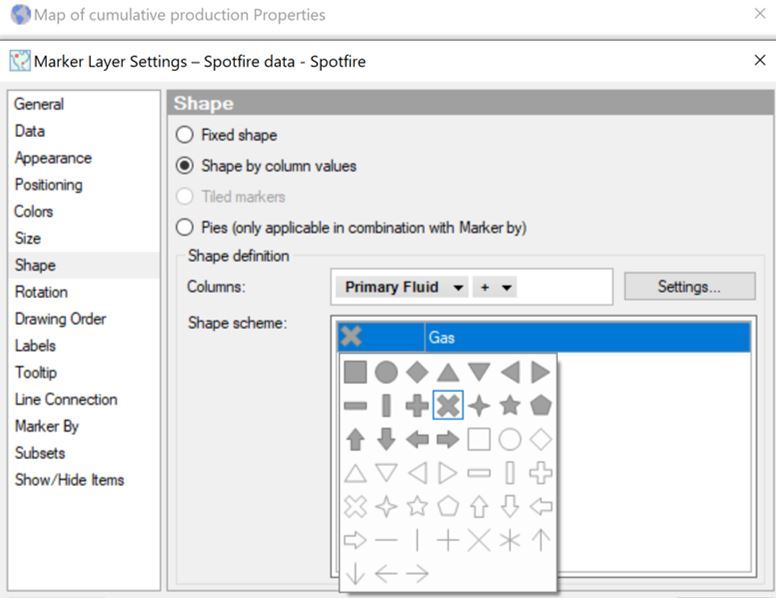Image resolution: width=776 pixels, height=598 pixels.
Task: Select the filled pentagon marker shape
Action: pos(541,406)
